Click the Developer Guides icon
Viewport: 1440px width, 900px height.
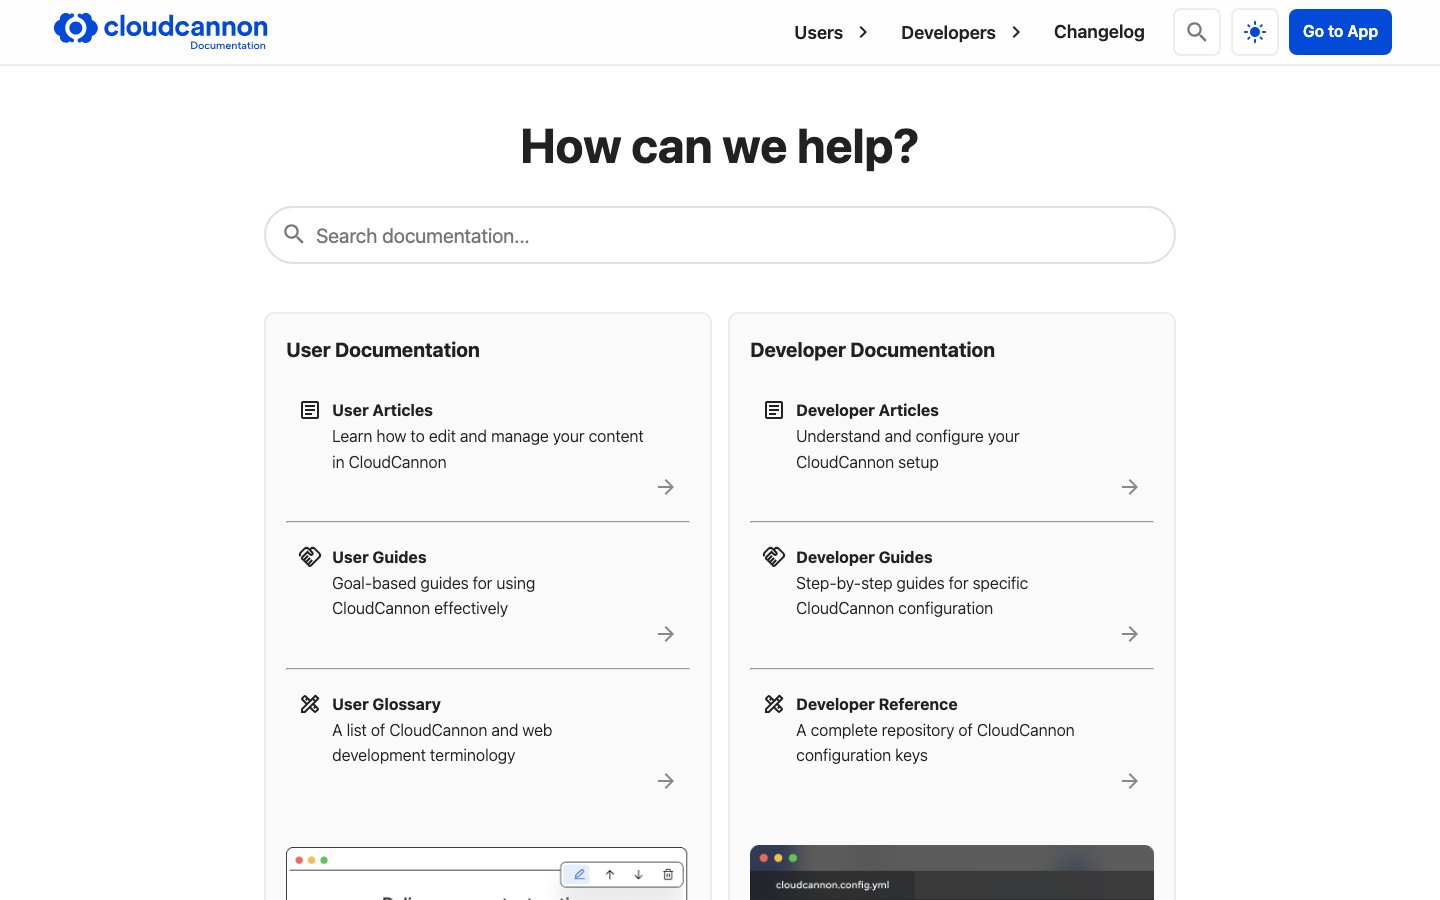774,557
